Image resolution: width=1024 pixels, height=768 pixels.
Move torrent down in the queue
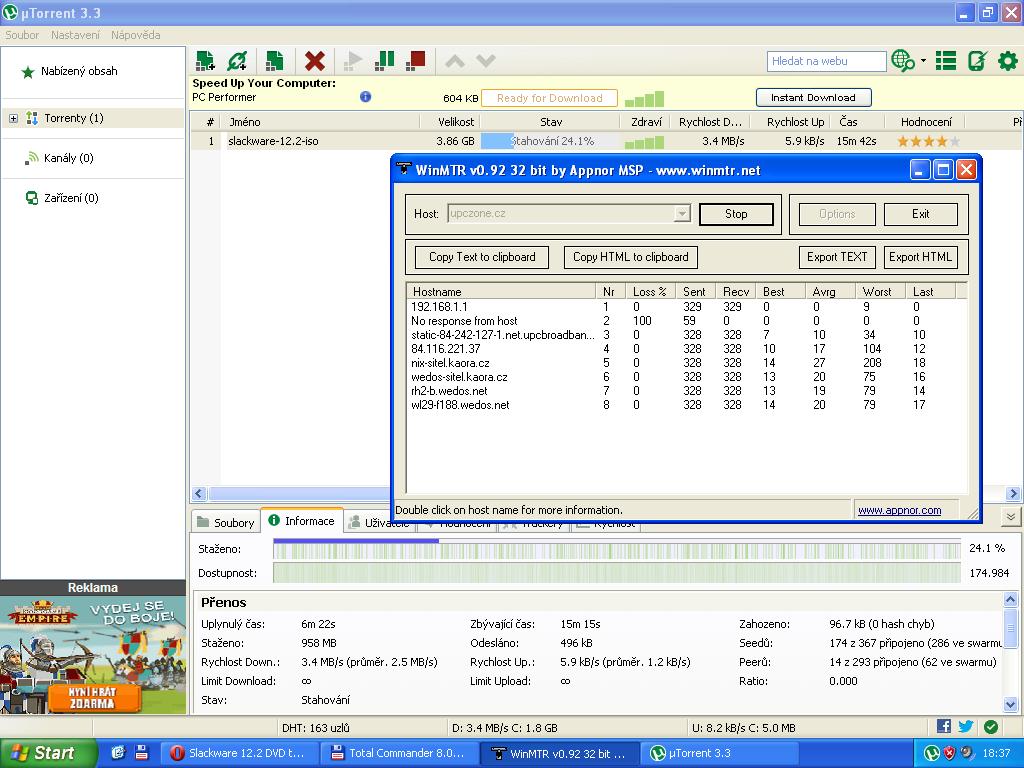click(x=486, y=61)
